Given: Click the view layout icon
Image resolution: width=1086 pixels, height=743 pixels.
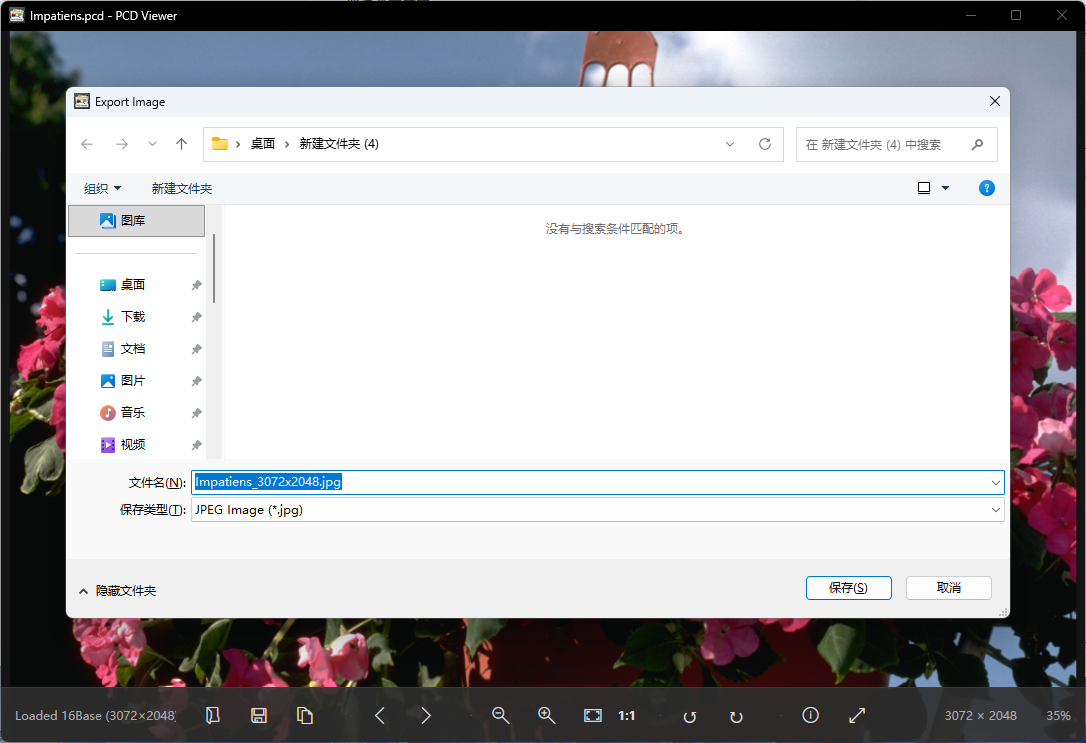Looking at the screenshot, I should coord(924,188).
